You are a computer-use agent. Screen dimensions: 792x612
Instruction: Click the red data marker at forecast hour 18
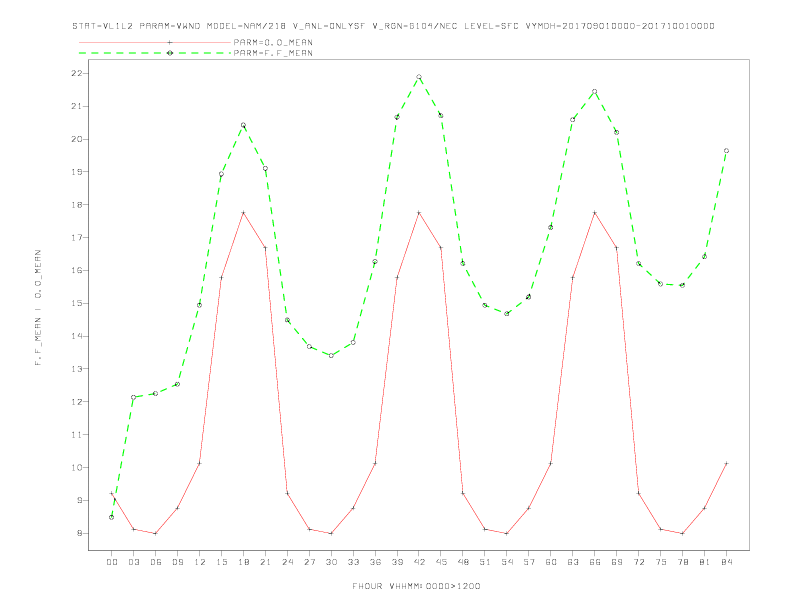243,213
